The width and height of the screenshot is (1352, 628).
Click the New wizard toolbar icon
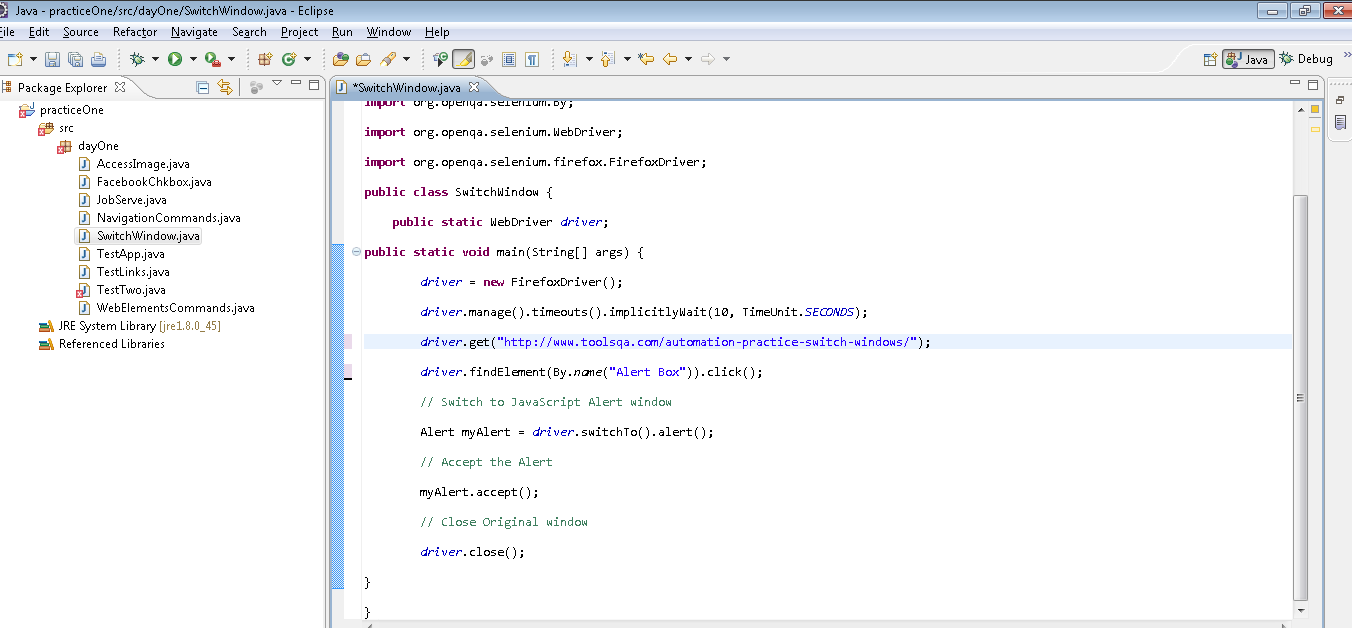click(x=14, y=59)
